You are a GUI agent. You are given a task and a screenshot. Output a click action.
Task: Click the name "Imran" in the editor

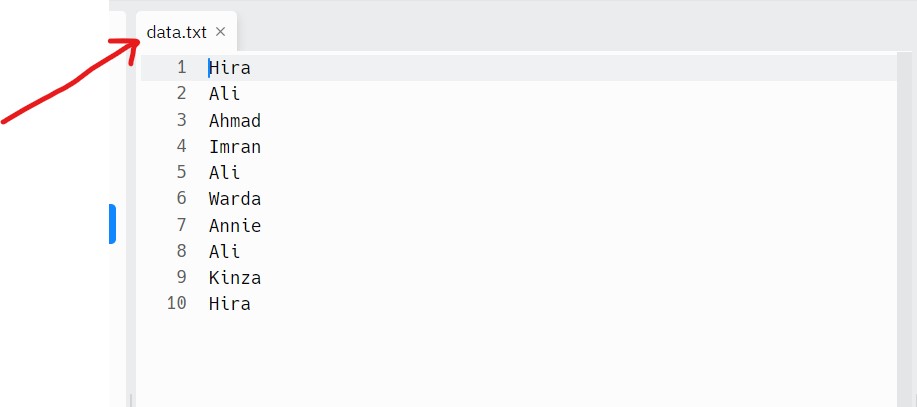pos(235,147)
